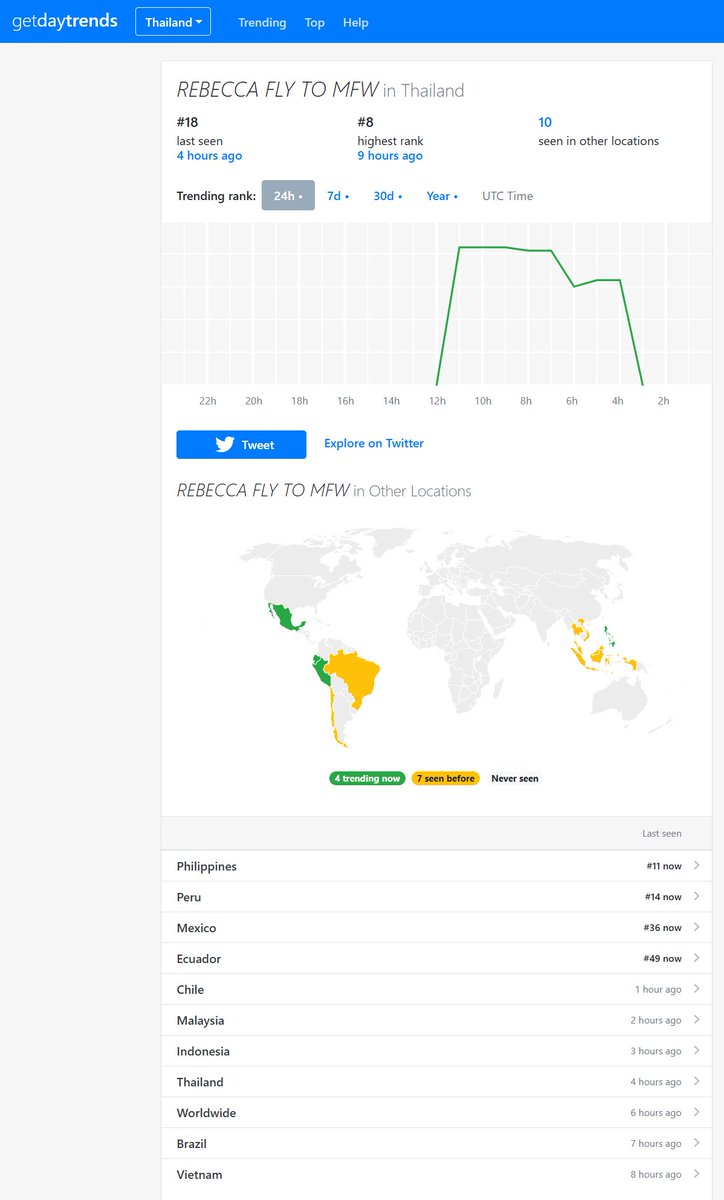Click the '4 trending now' green legend badge

click(x=367, y=778)
